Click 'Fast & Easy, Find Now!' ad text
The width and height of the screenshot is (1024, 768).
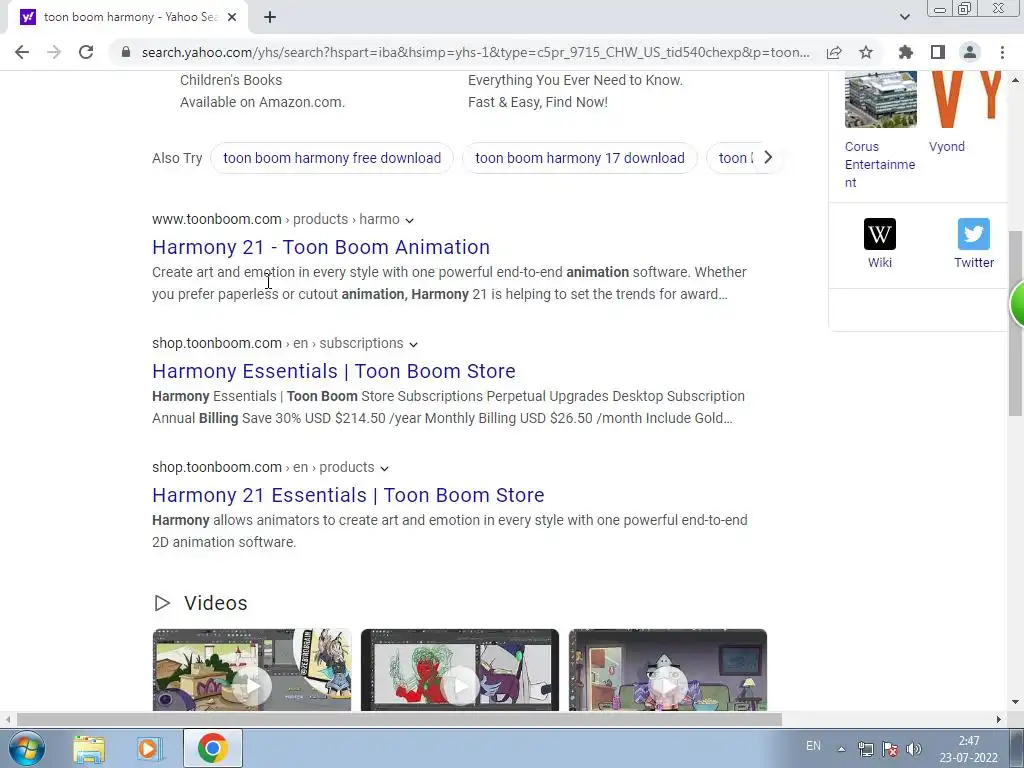[x=537, y=102]
